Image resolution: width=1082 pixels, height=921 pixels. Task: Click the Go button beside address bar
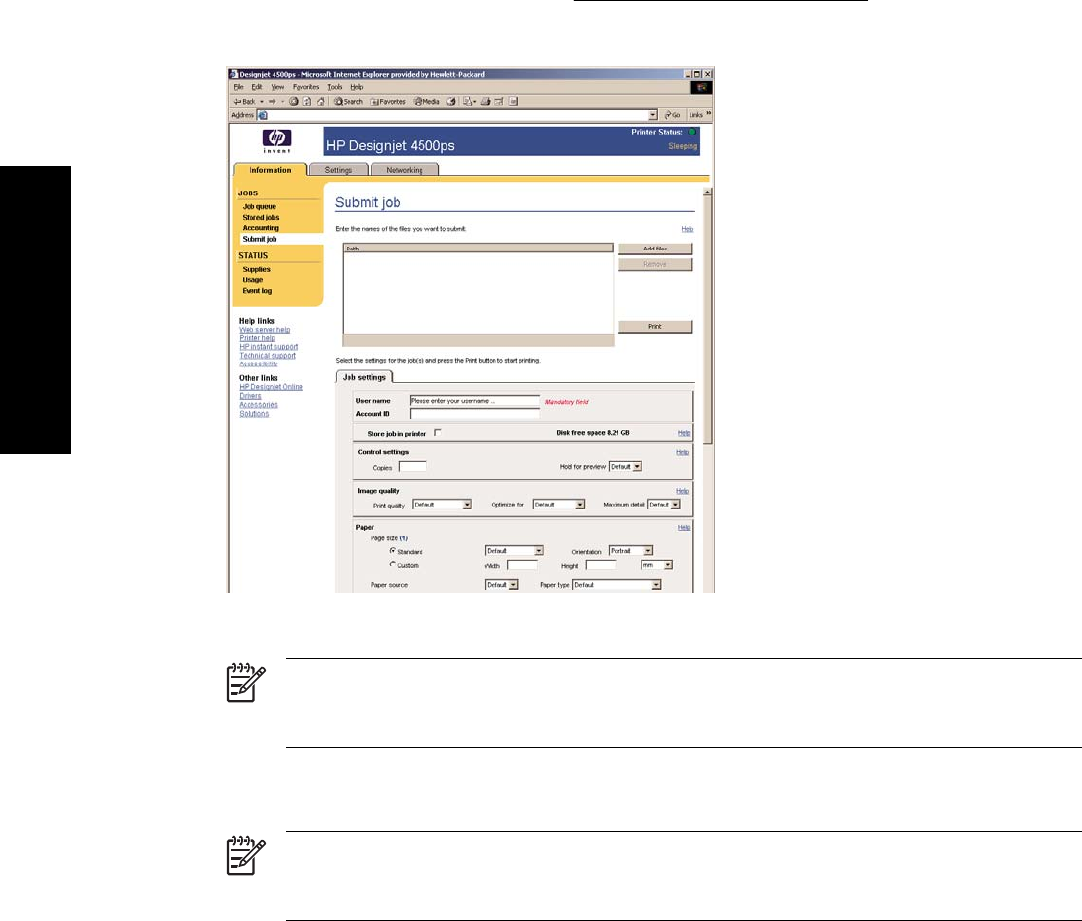click(672, 115)
